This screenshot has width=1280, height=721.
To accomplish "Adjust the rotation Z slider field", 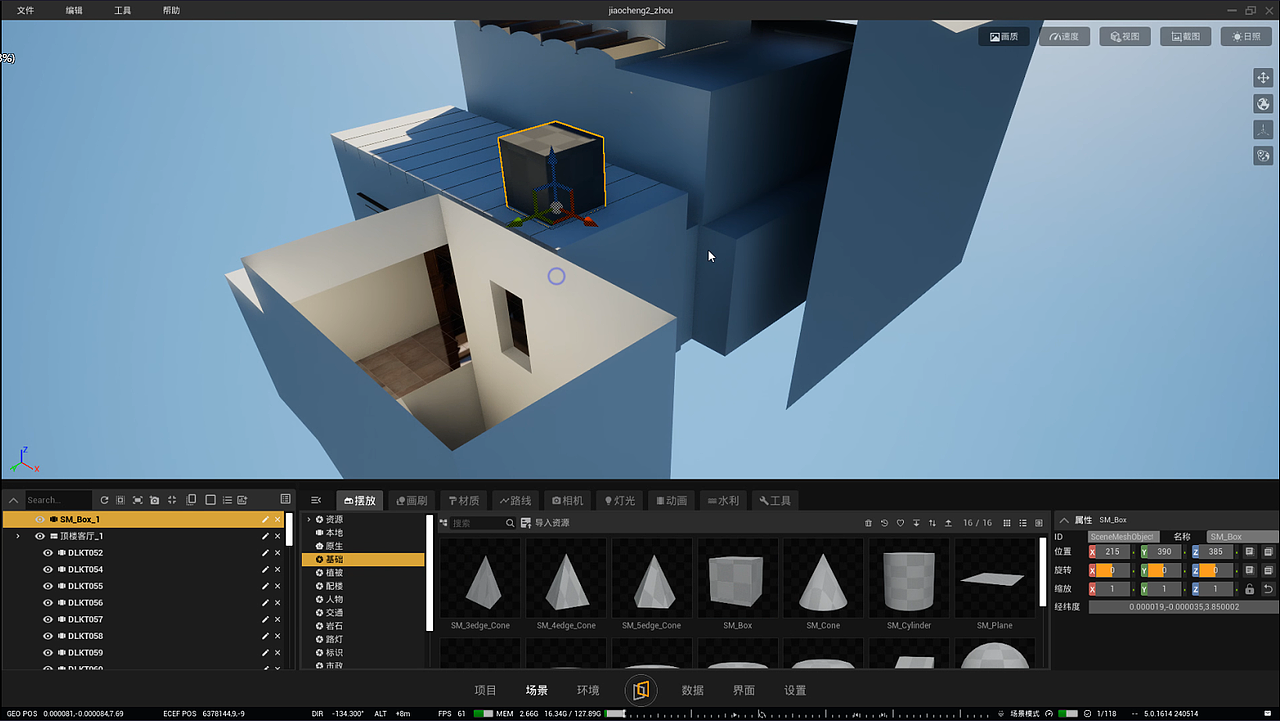I will (1216, 570).
